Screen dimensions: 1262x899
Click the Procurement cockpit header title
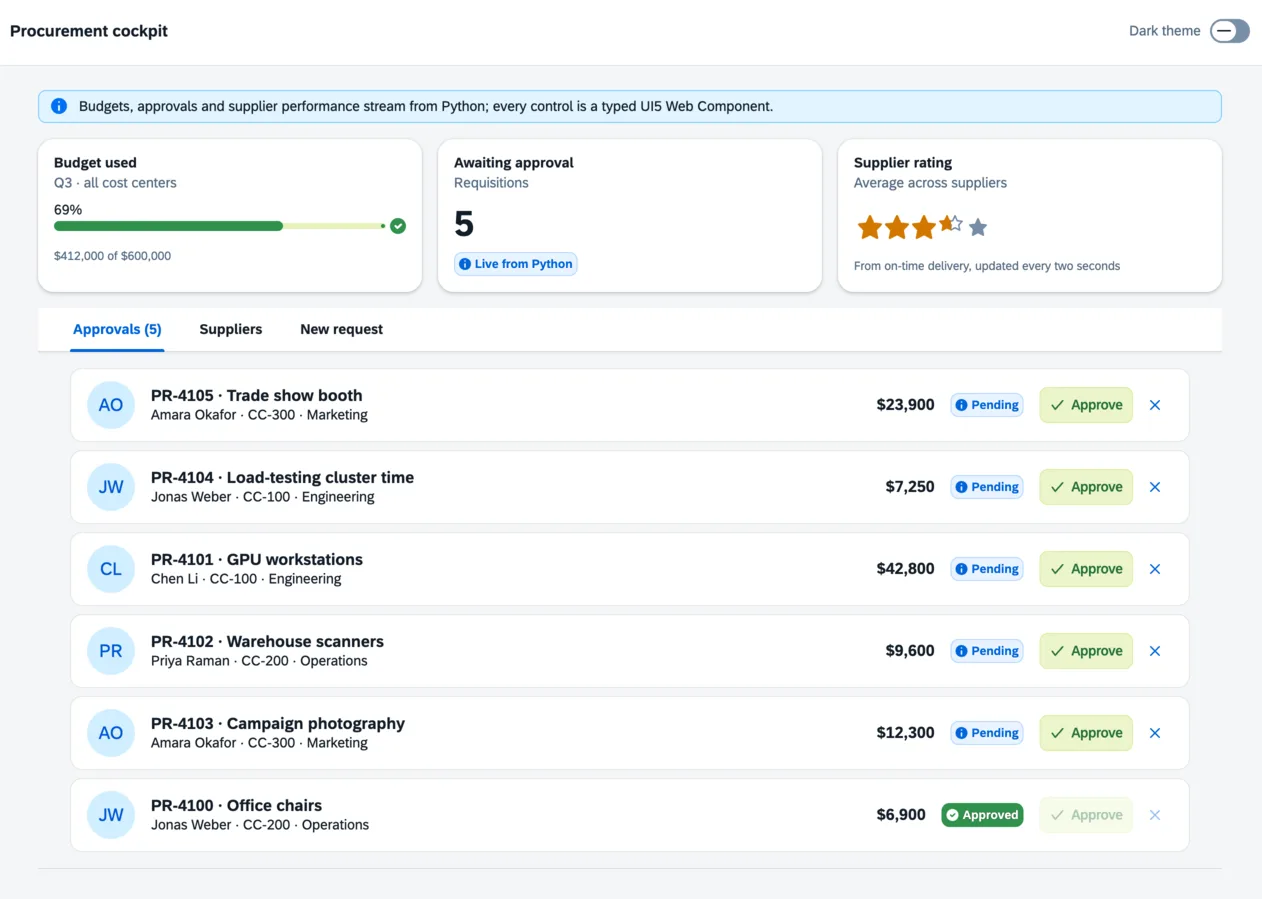point(89,31)
